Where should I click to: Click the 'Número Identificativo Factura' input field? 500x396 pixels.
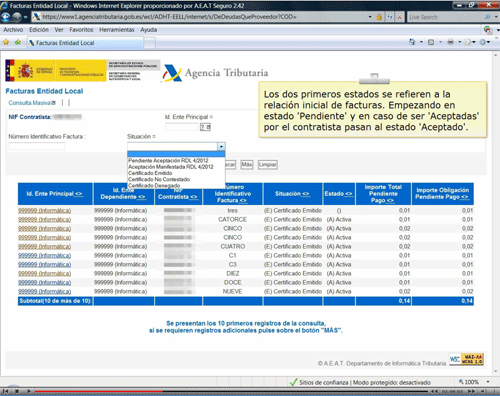pos(37,146)
